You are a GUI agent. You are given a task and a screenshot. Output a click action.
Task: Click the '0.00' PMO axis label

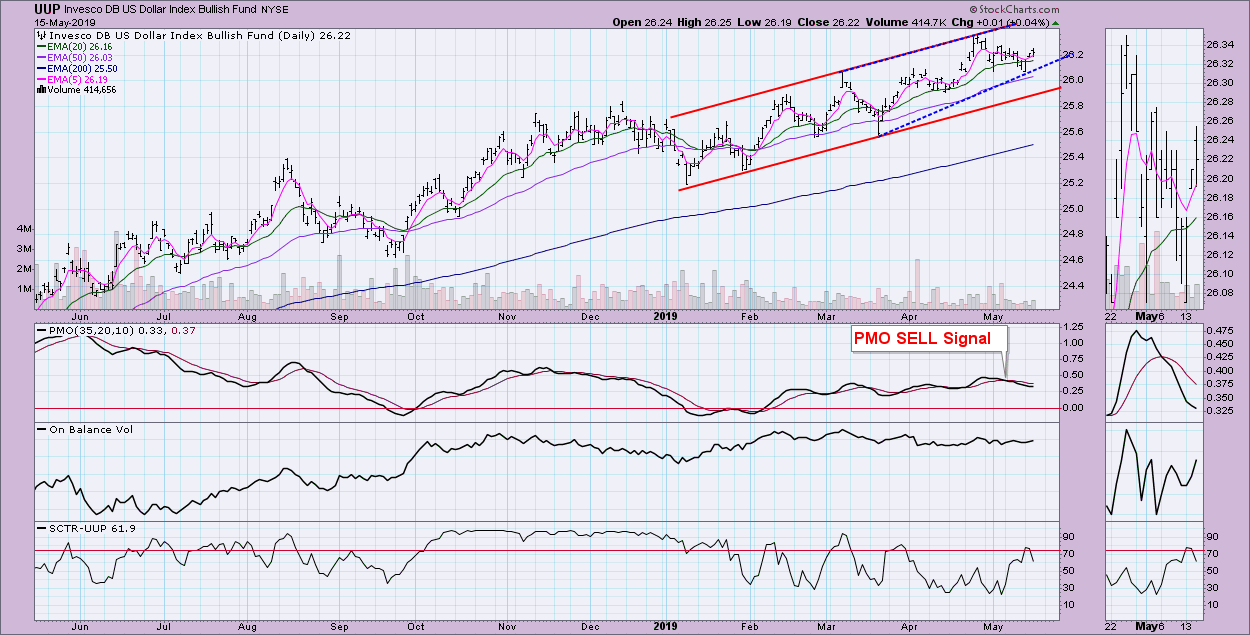coord(1072,407)
